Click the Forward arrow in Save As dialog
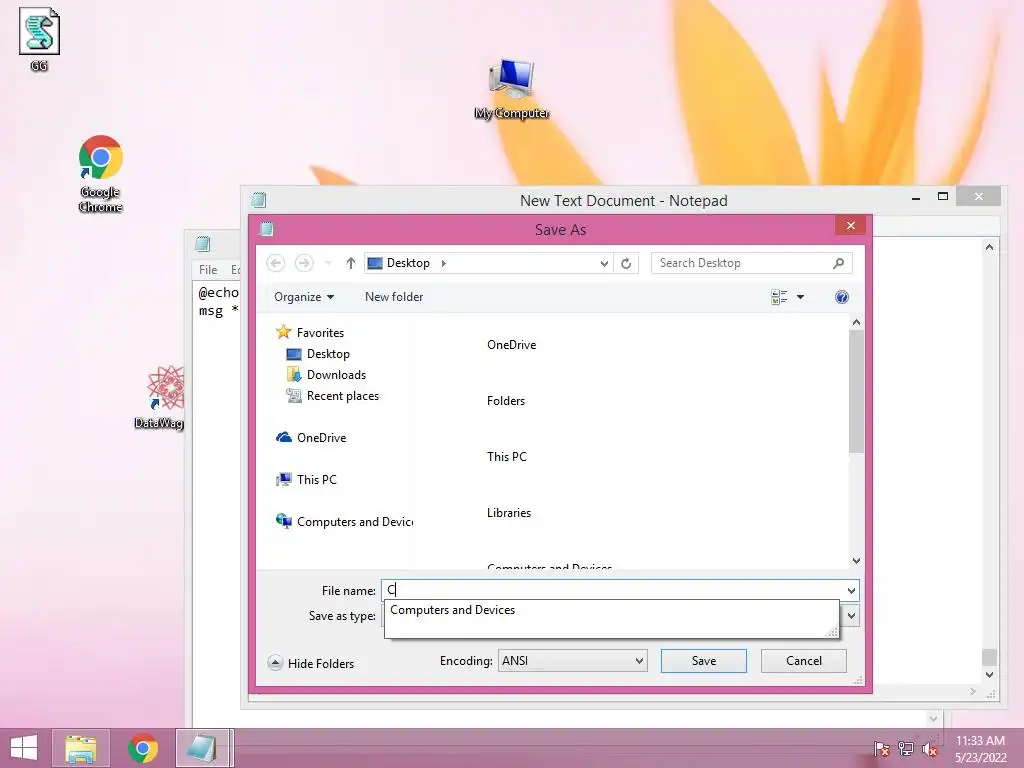The height and width of the screenshot is (768, 1024). point(304,263)
